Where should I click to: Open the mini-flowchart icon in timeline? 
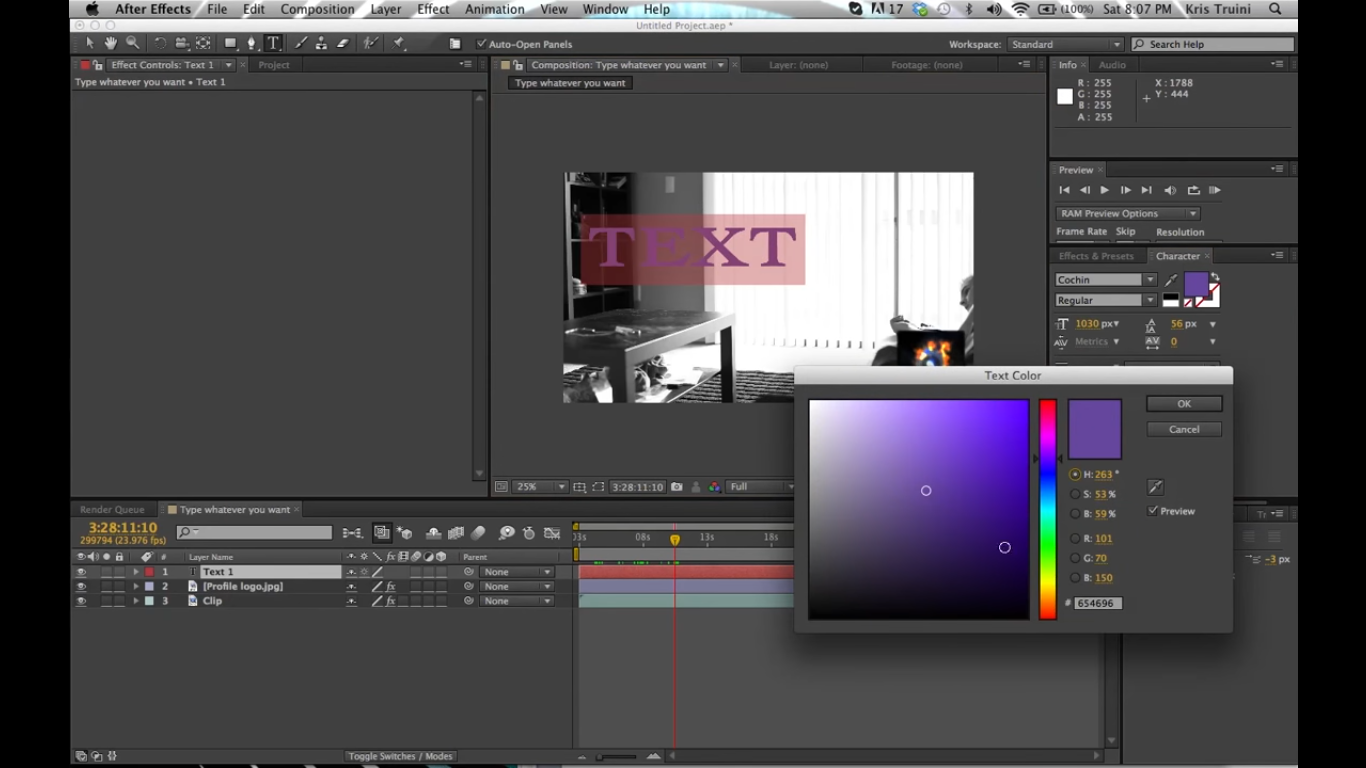pyautogui.click(x=353, y=533)
